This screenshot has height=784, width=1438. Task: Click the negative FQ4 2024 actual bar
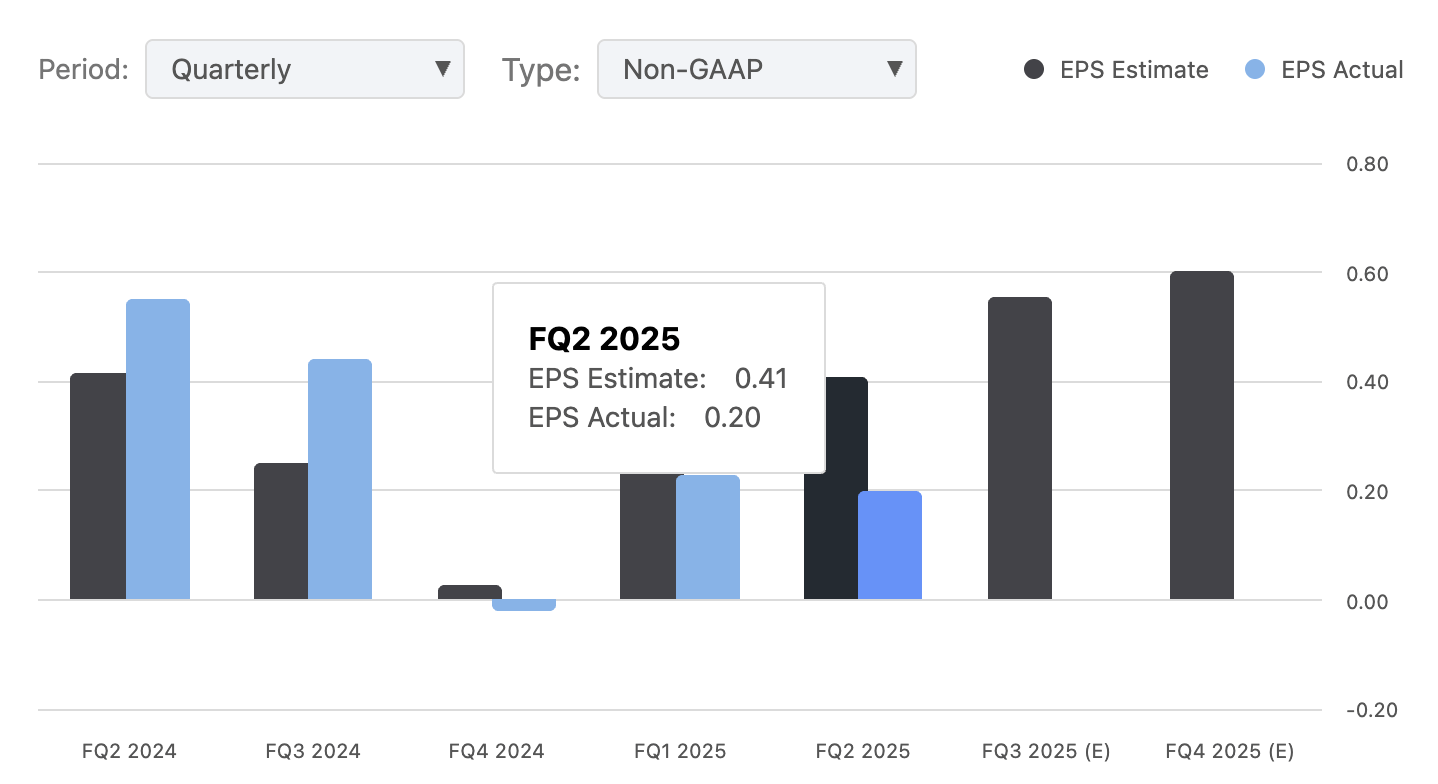[525, 603]
